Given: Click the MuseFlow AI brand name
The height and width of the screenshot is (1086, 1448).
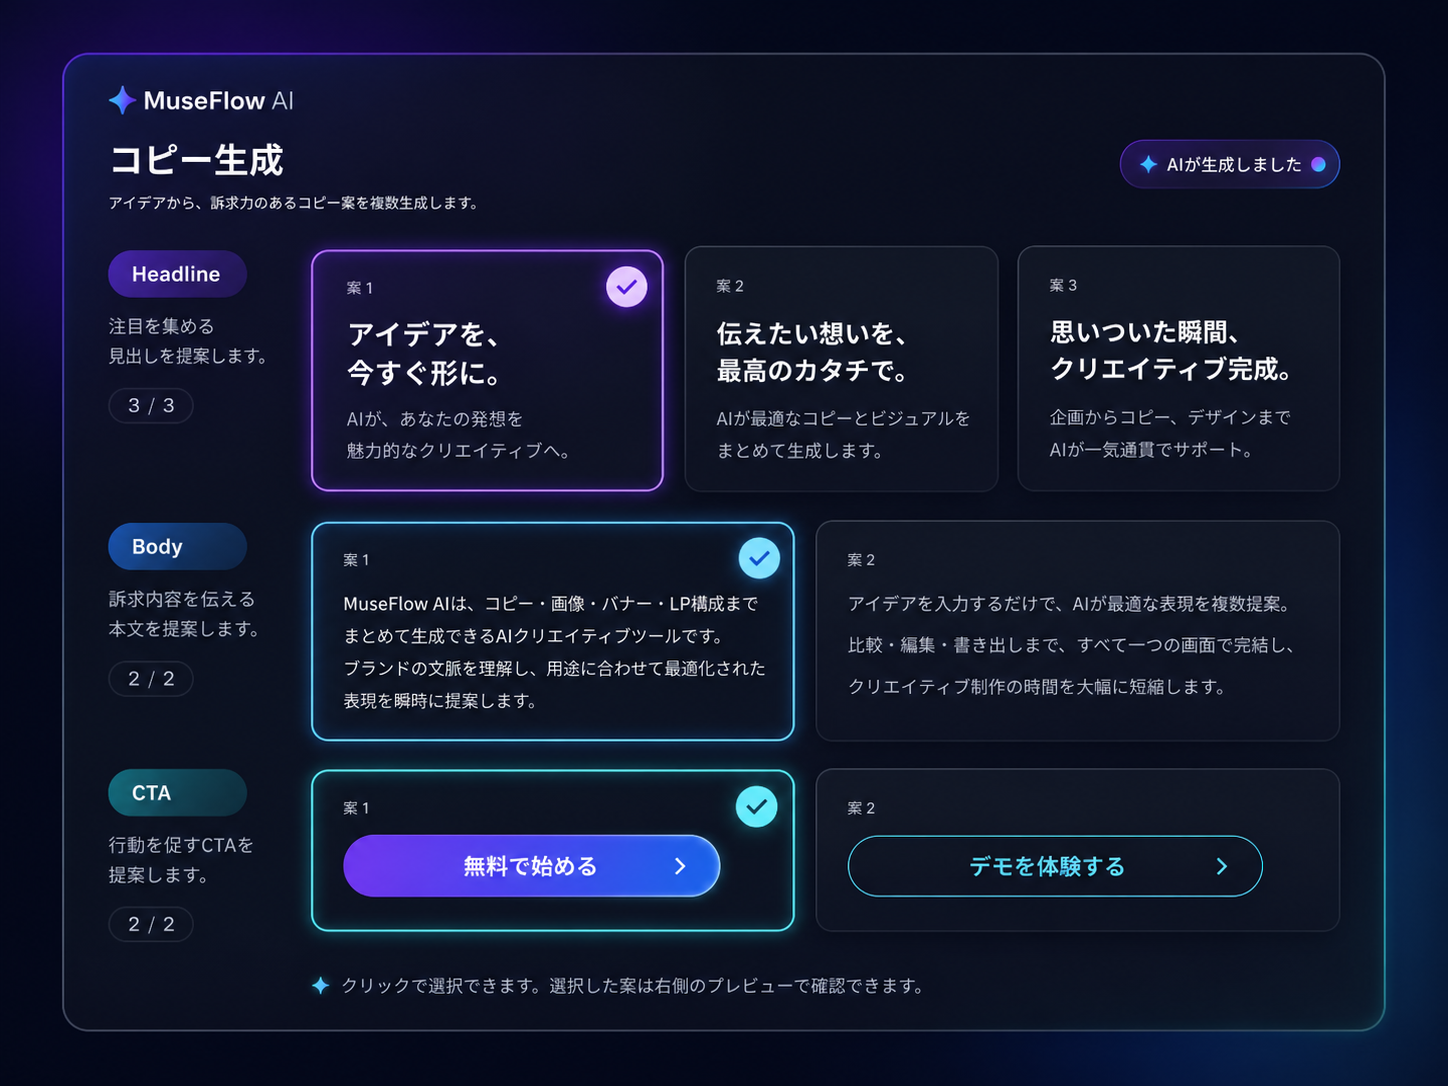Looking at the screenshot, I should pos(219,100).
